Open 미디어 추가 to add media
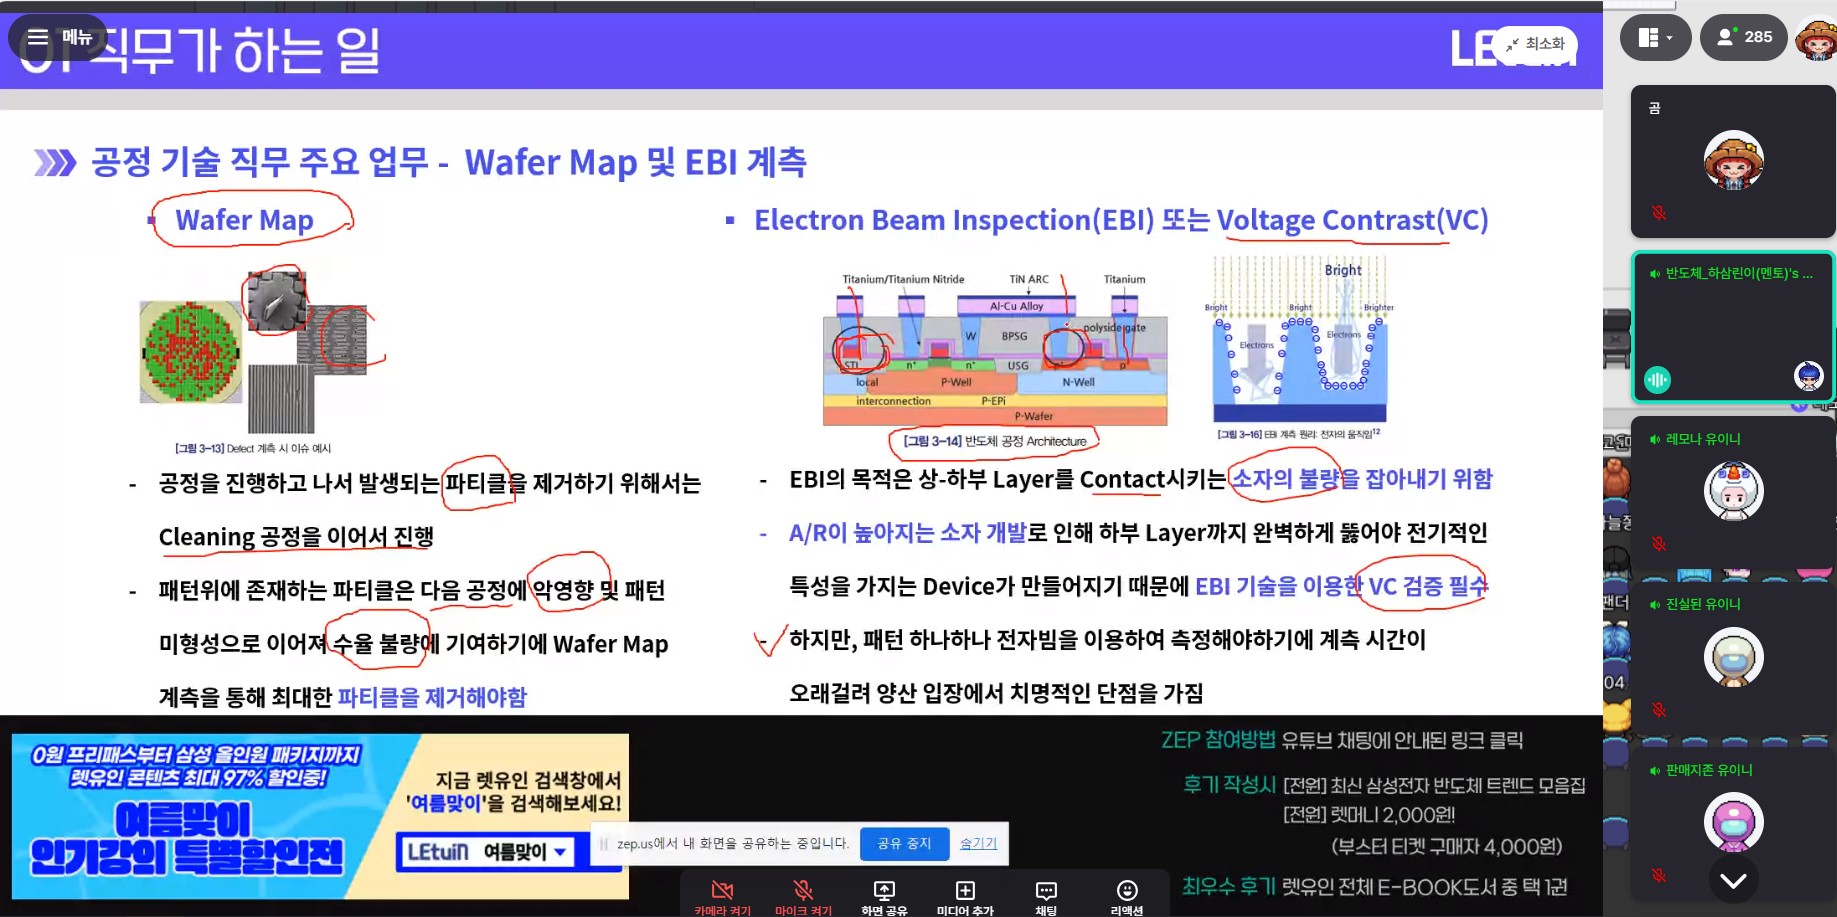The height and width of the screenshot is (917, 1837). point(965,895)
